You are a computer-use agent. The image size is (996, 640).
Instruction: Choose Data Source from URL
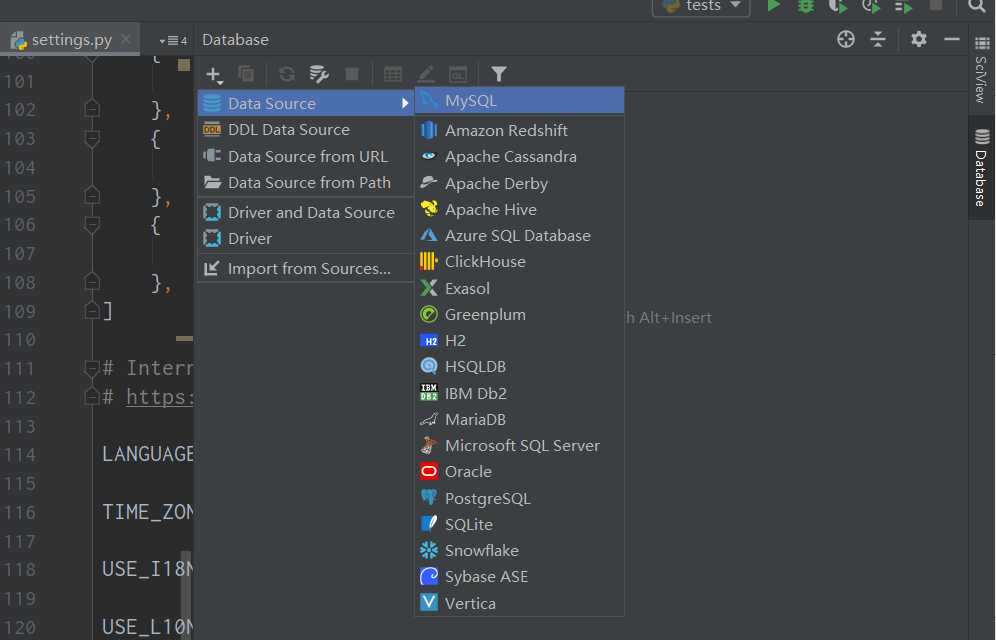click(x=306, y=156)
